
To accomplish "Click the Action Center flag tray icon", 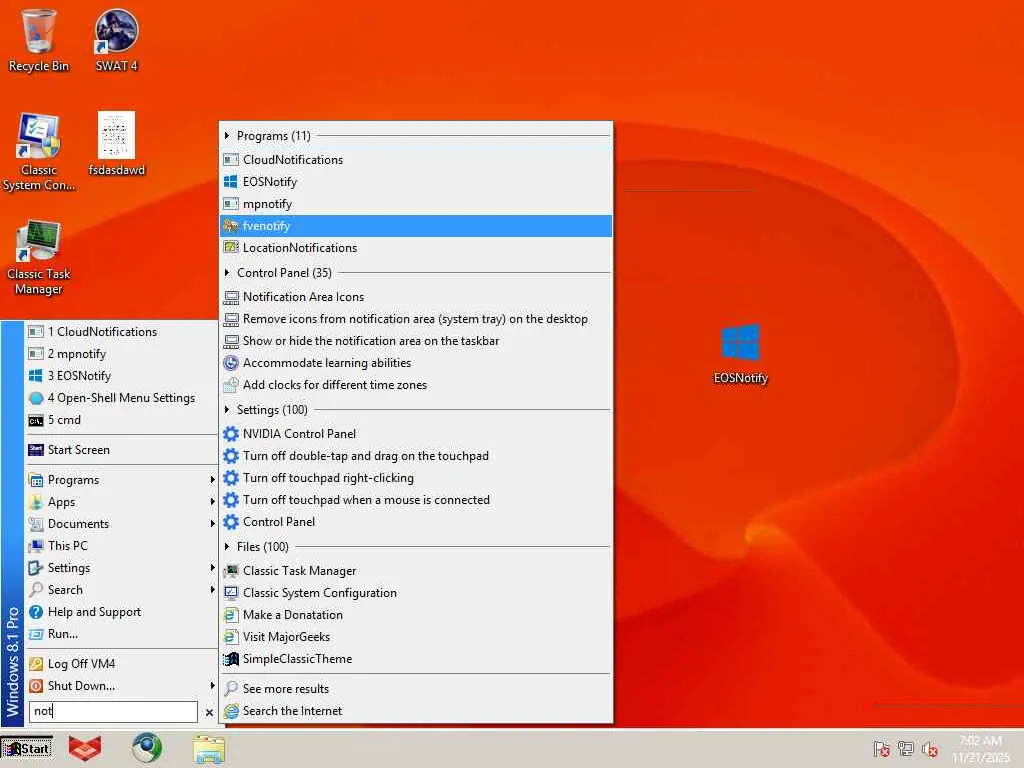I will point(881,749).
